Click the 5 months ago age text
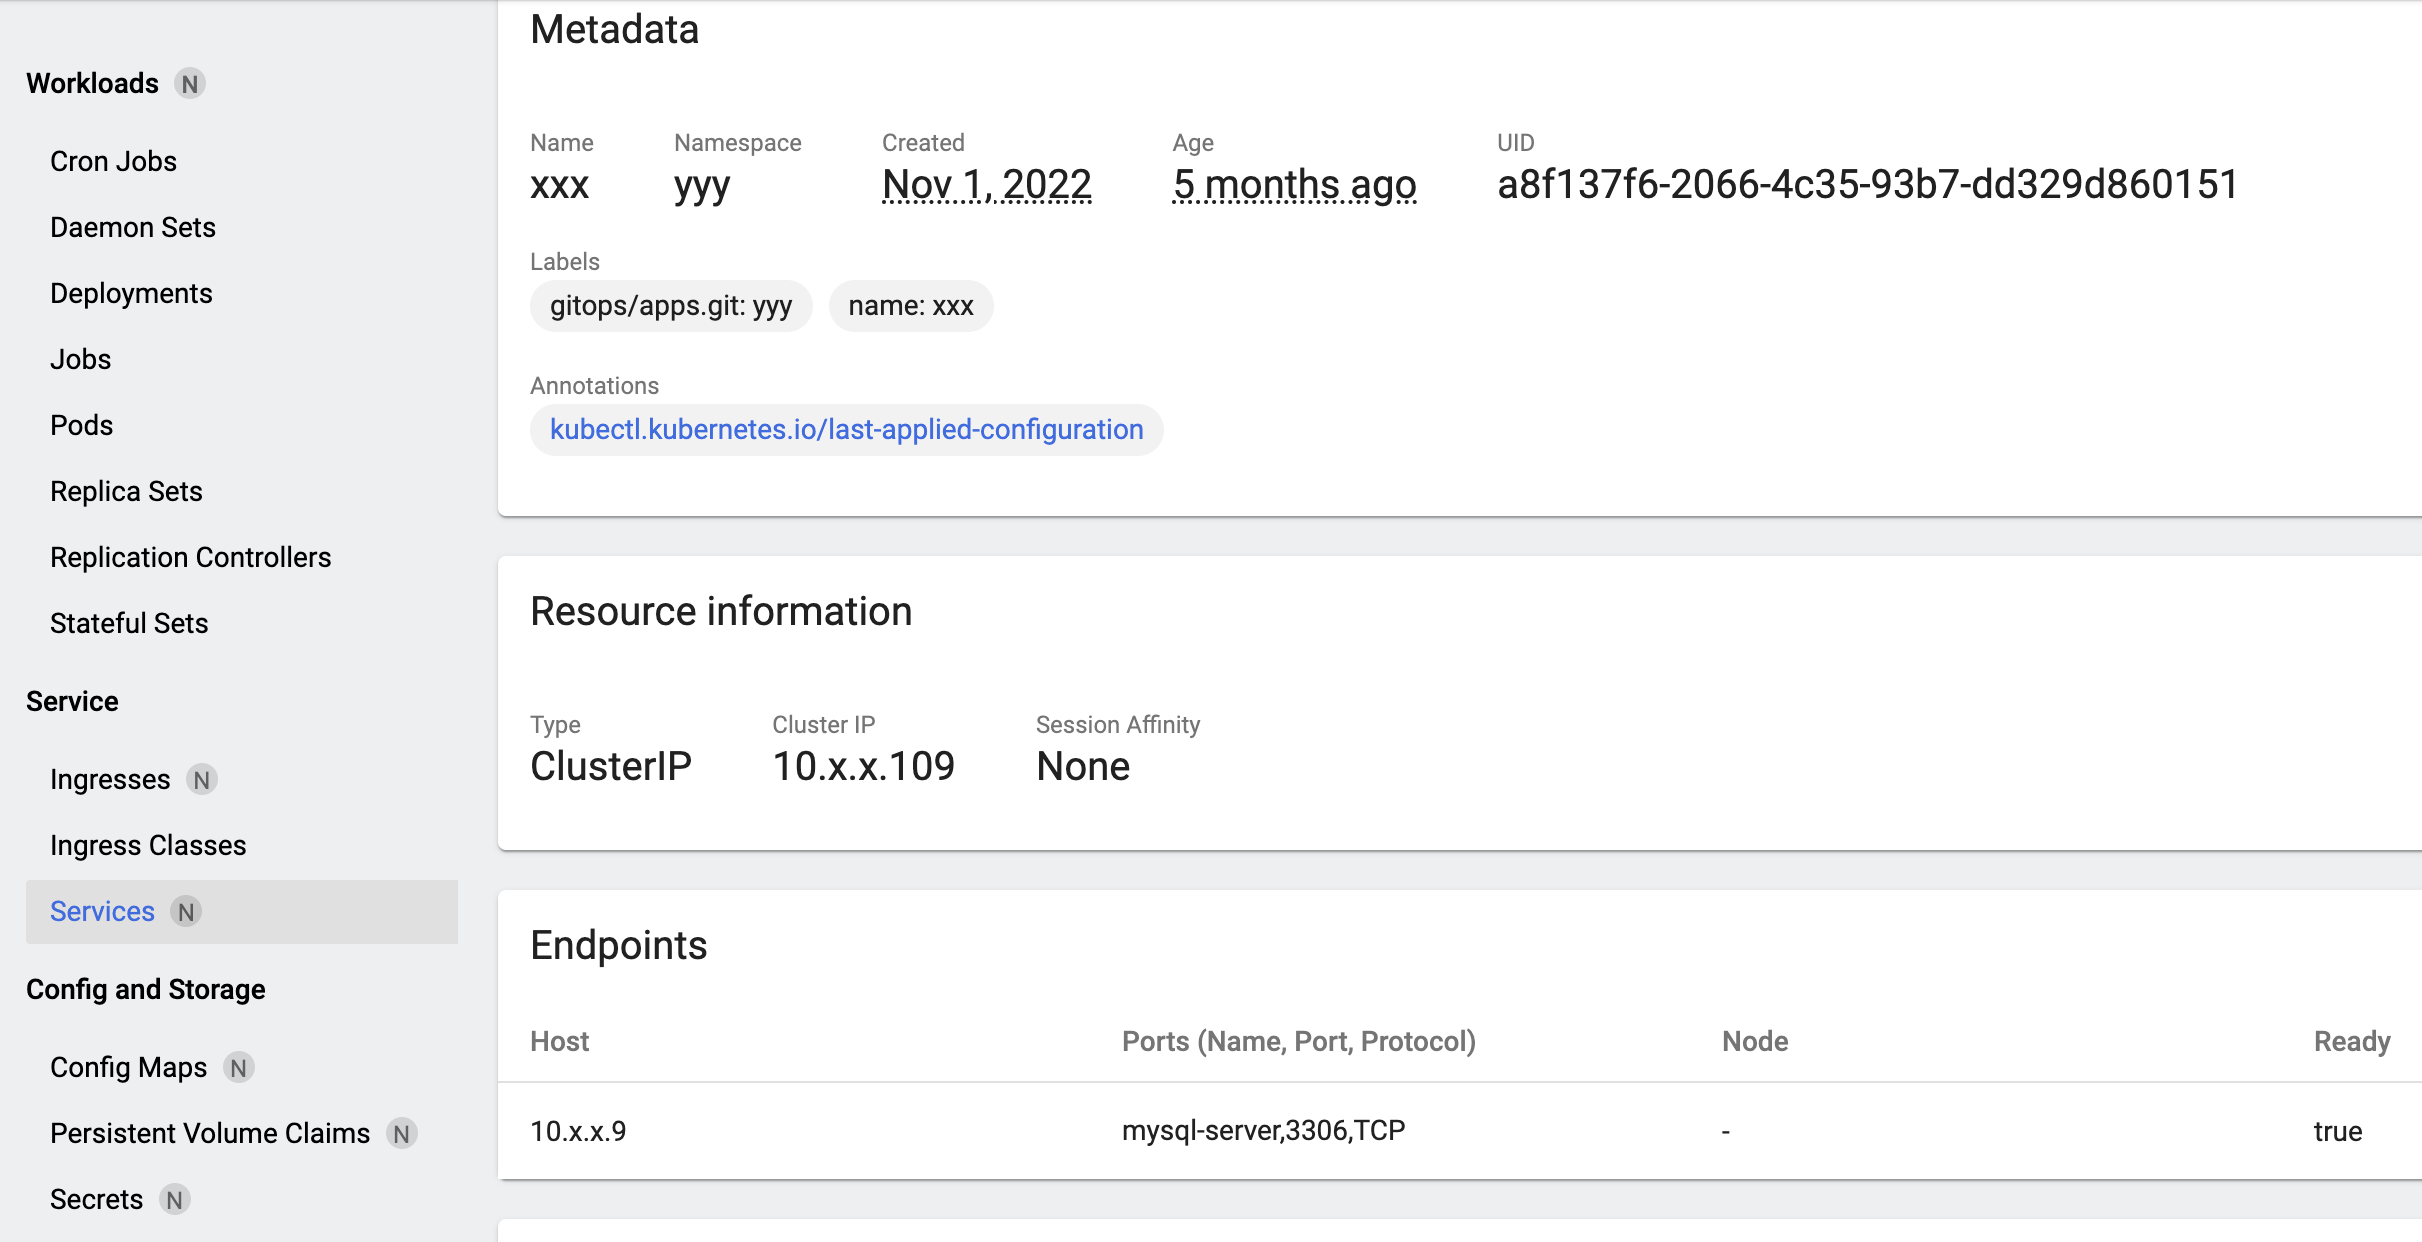The width and height of the screenshot is (2422, 1242). (x=1294, y=185)
